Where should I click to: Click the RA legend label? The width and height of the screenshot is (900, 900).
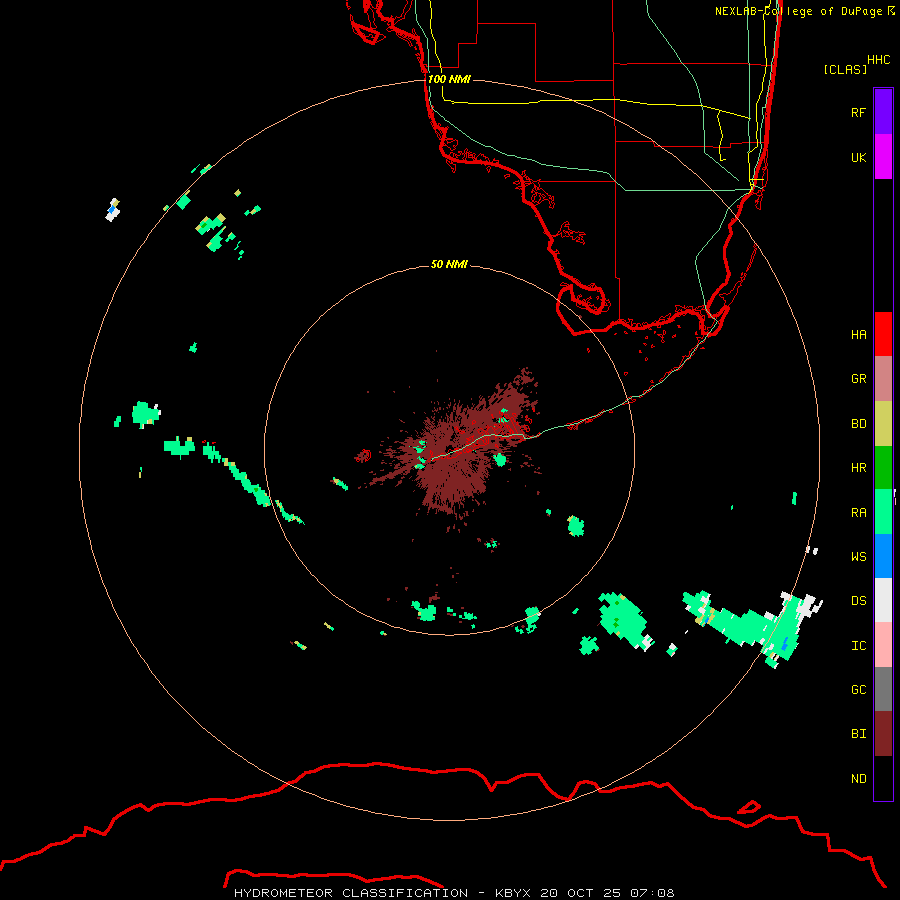(x=858, y=513)
